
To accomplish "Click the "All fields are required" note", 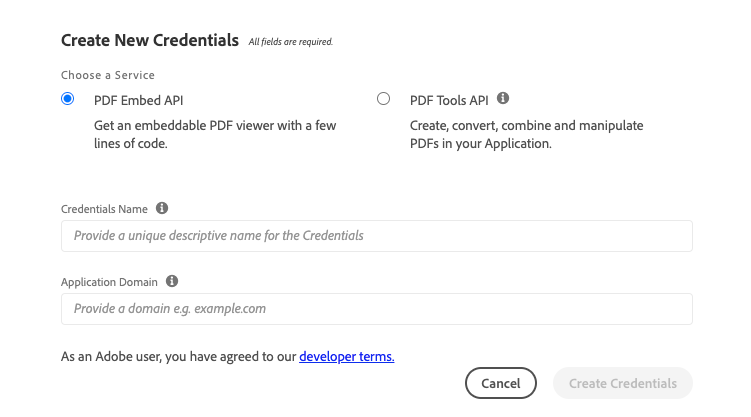I will 290,42.
